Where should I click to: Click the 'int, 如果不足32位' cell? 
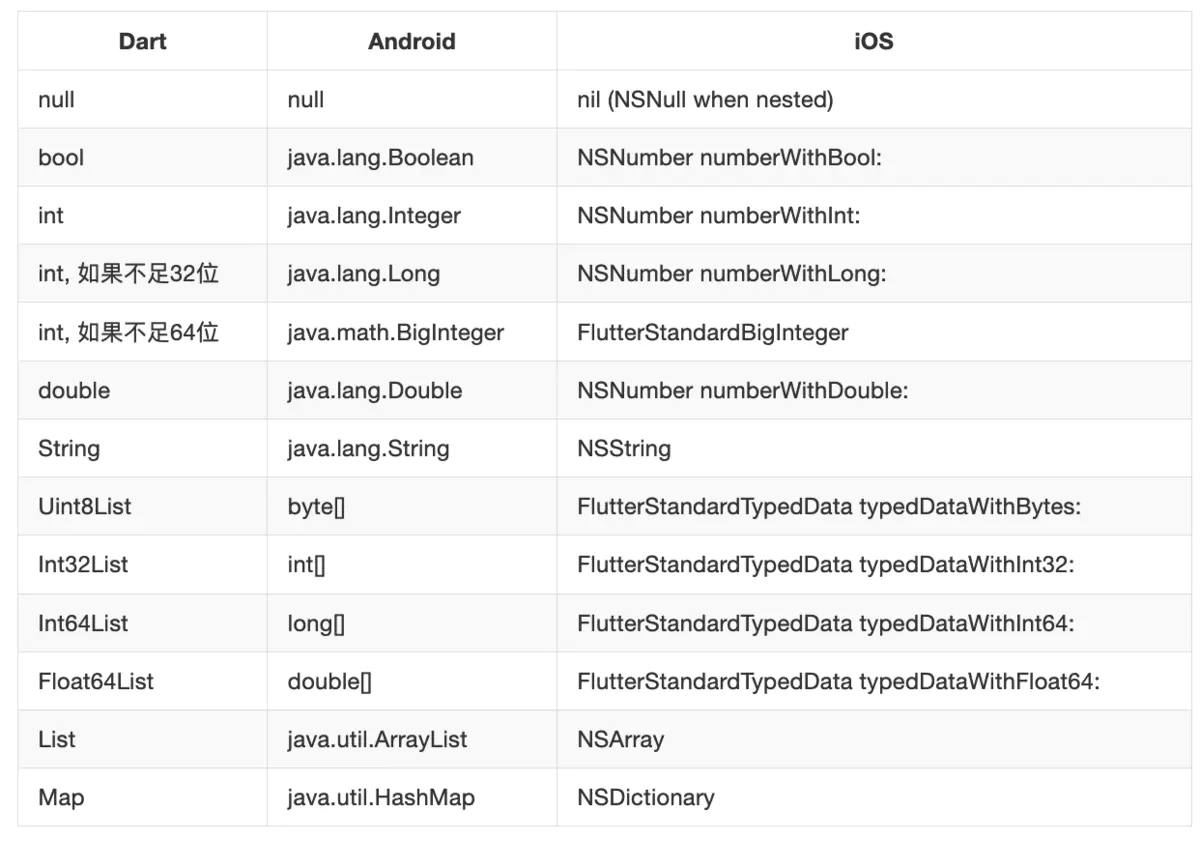click(142, 274)
